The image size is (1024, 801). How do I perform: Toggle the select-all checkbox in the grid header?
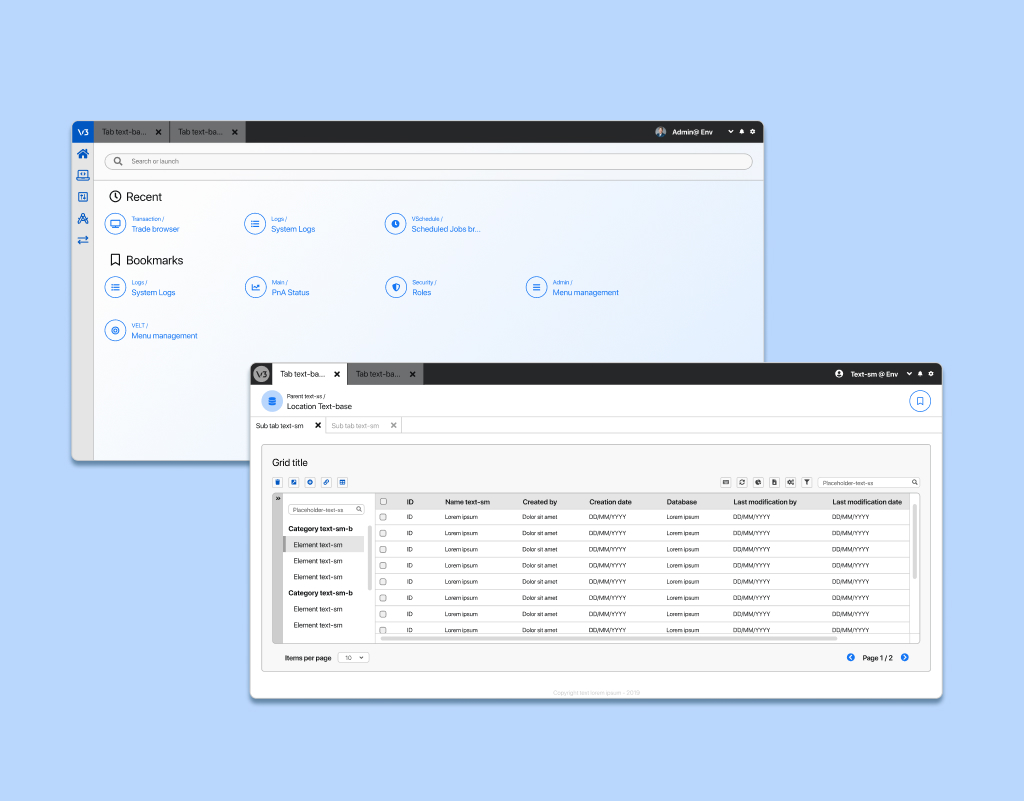(x=383, y=502)
